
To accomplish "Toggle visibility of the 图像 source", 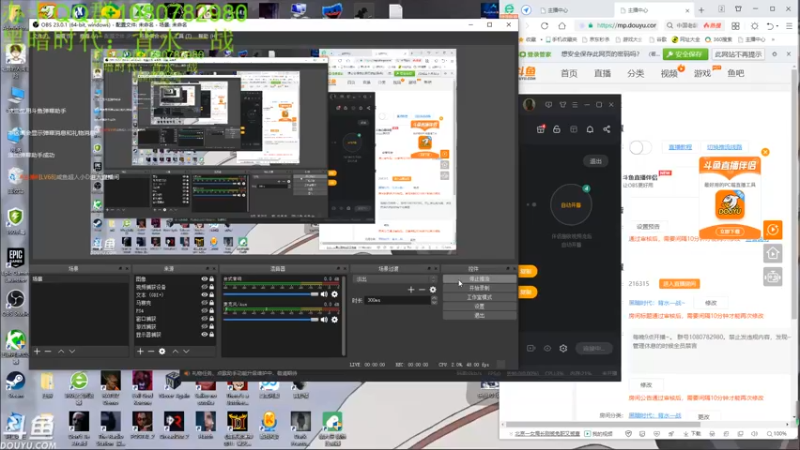I will point(204,279).
